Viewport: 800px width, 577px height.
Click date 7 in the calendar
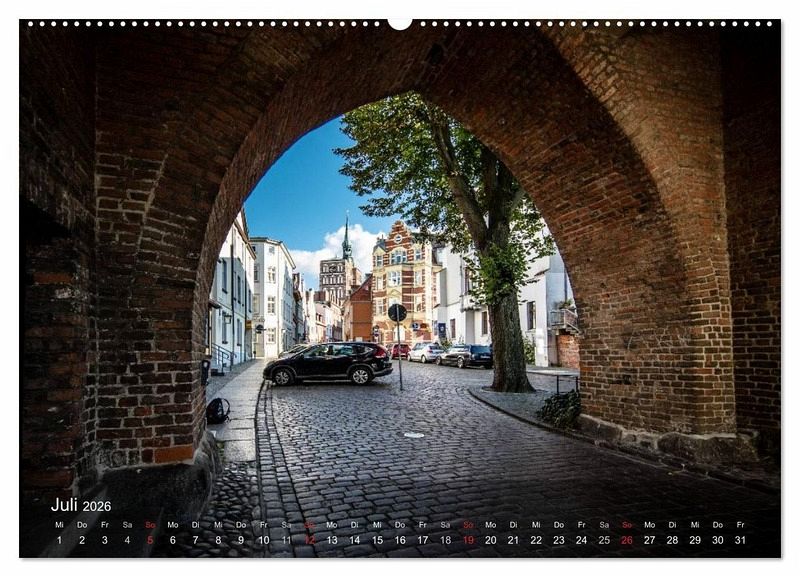(x=195, y=540)
